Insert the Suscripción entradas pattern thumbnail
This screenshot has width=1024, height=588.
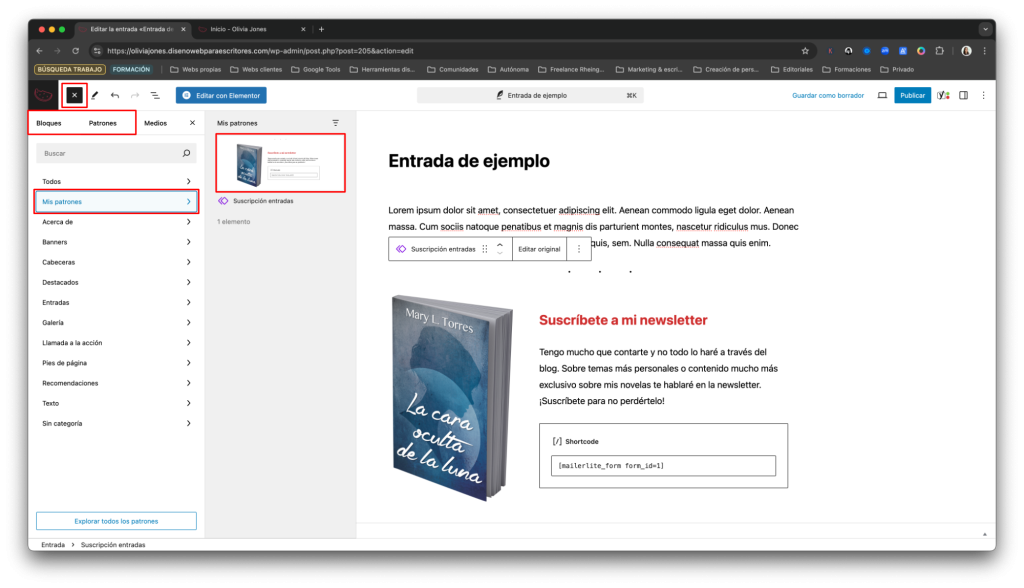click(x=281, y=163)
